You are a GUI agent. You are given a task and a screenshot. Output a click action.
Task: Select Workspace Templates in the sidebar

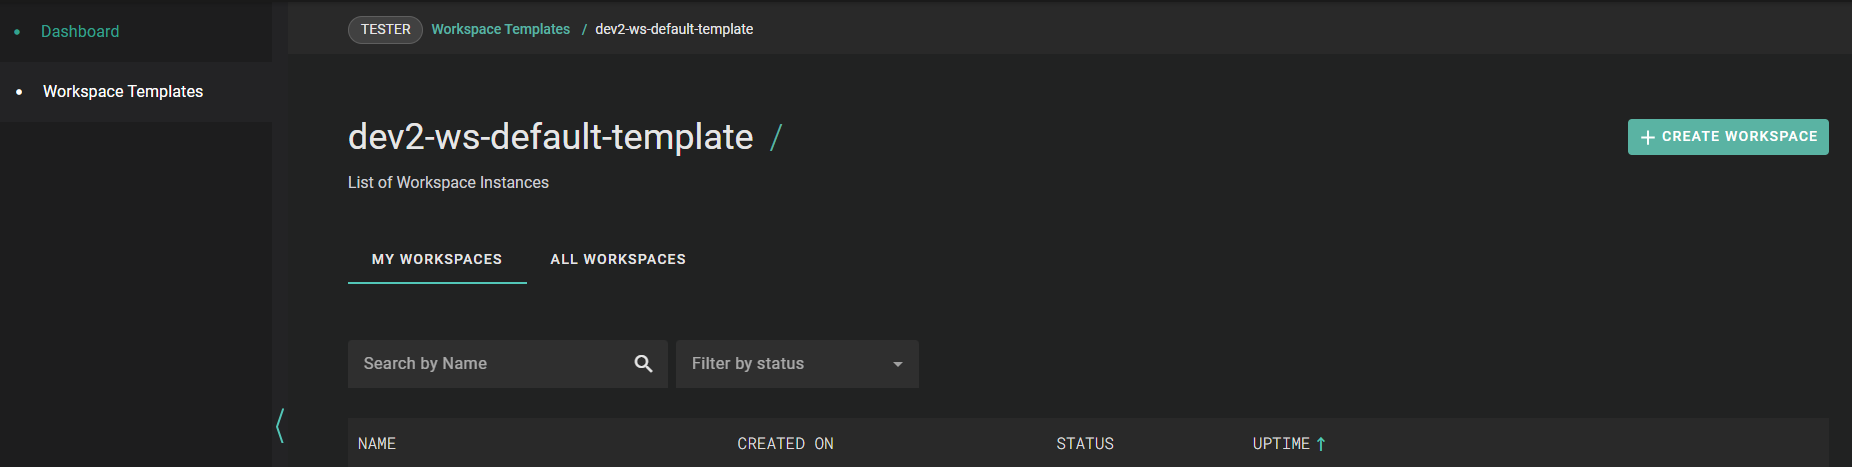tap(123, 92)
